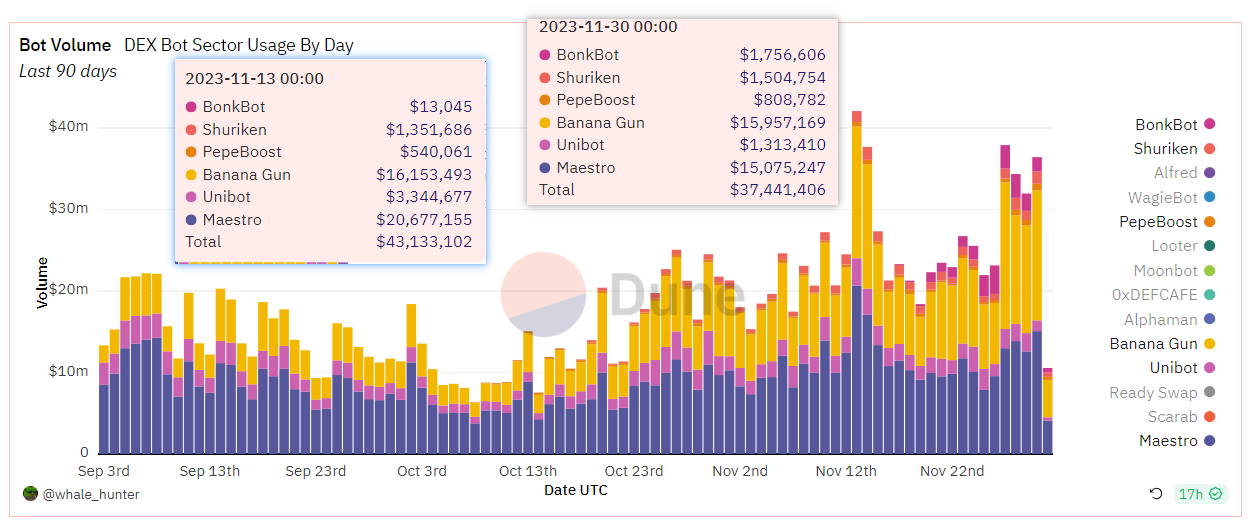Screen dimensions: 1253x527
Task: Click the Bot Volume chart title
Action: coord(65,45)
